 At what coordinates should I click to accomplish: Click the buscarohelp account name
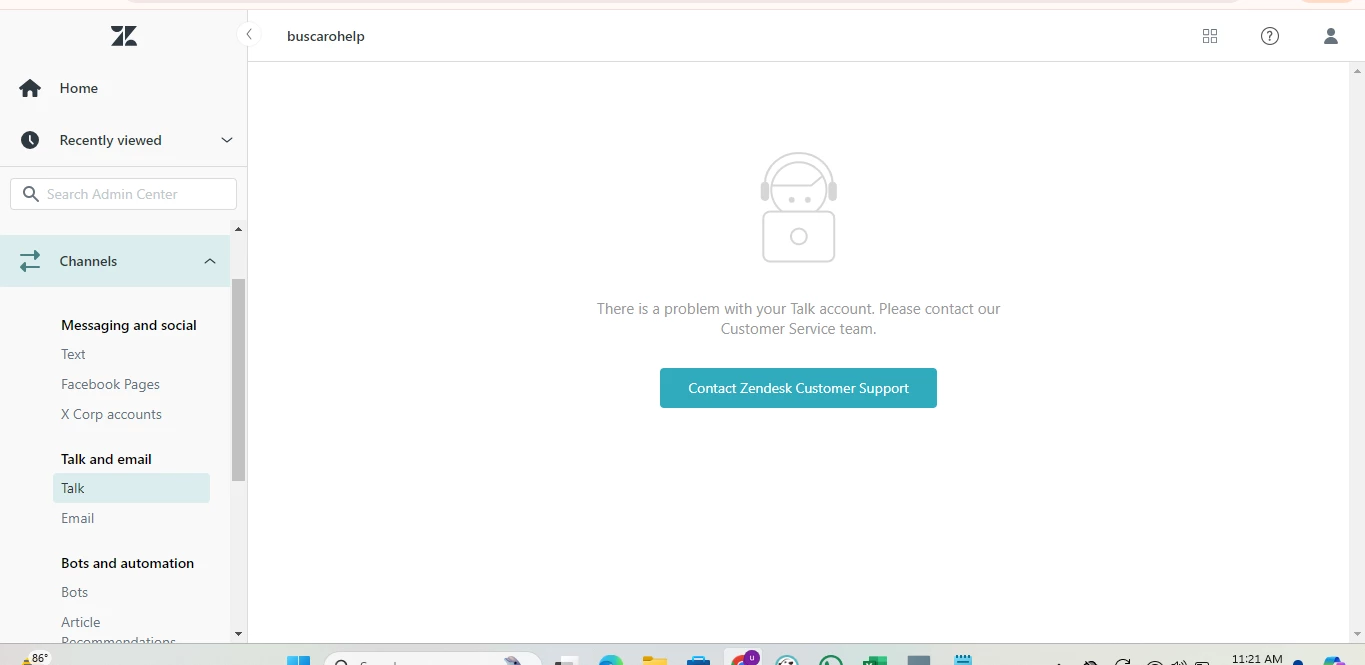(x=326, y=36)
